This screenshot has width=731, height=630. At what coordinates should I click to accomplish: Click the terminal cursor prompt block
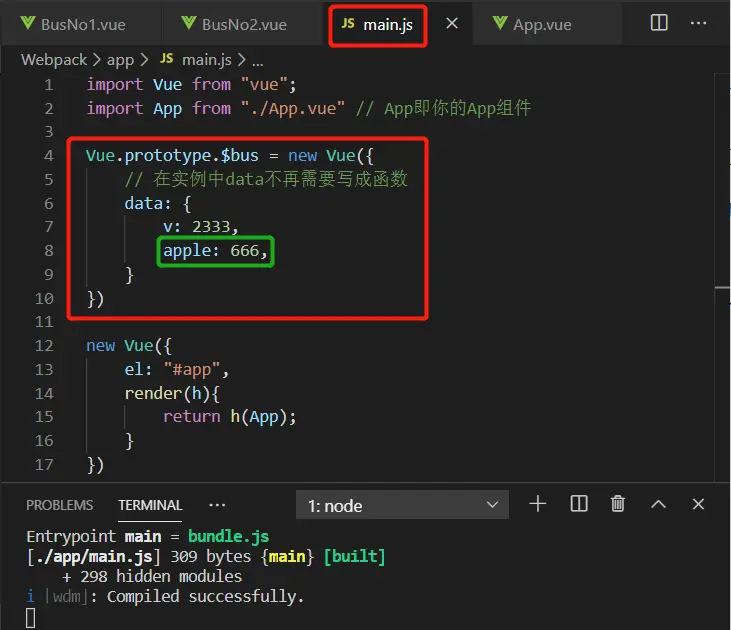pos(30,618)
